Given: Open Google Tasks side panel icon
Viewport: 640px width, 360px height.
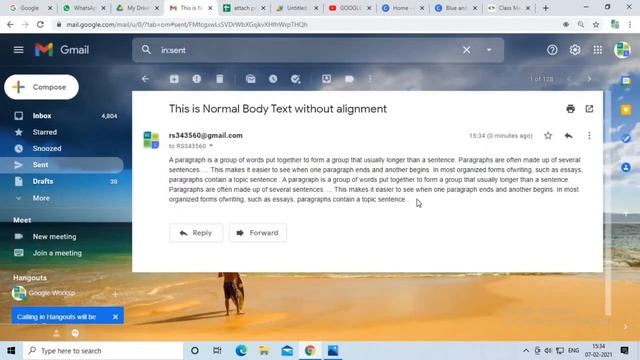Looking at the screenshot, I should click(626, 139).
